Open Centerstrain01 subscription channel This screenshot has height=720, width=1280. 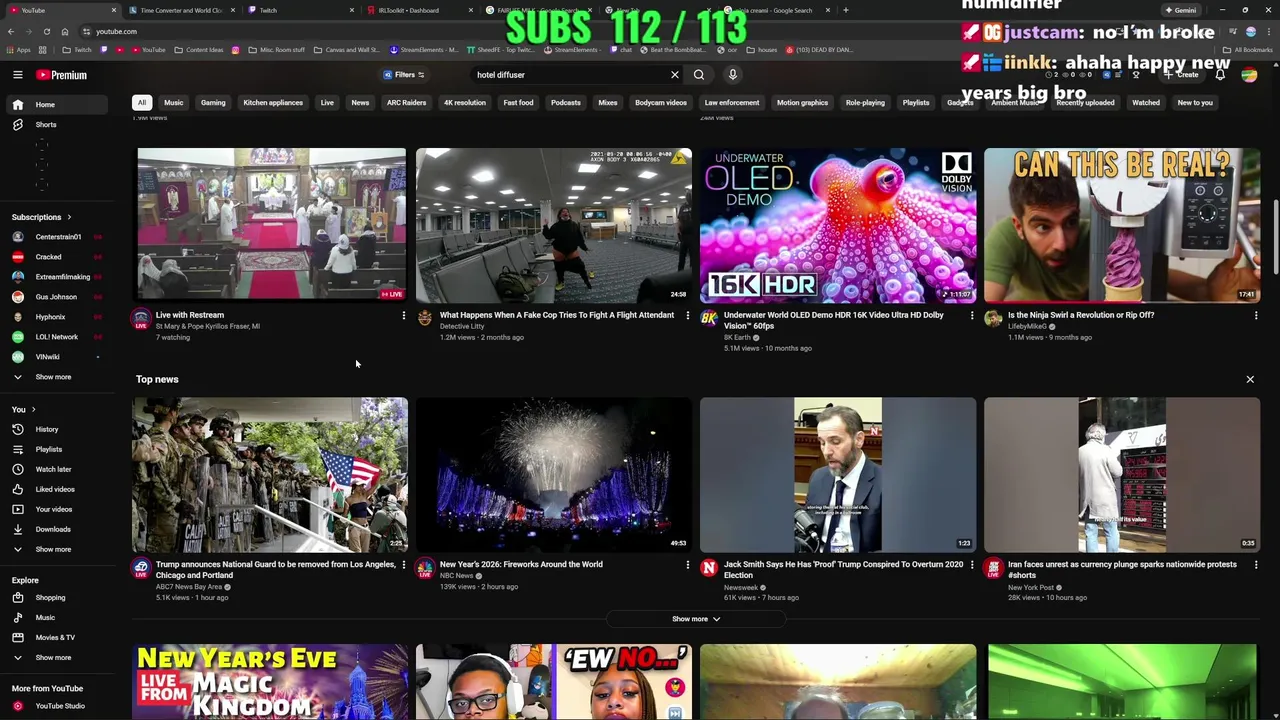click(58, 237)
